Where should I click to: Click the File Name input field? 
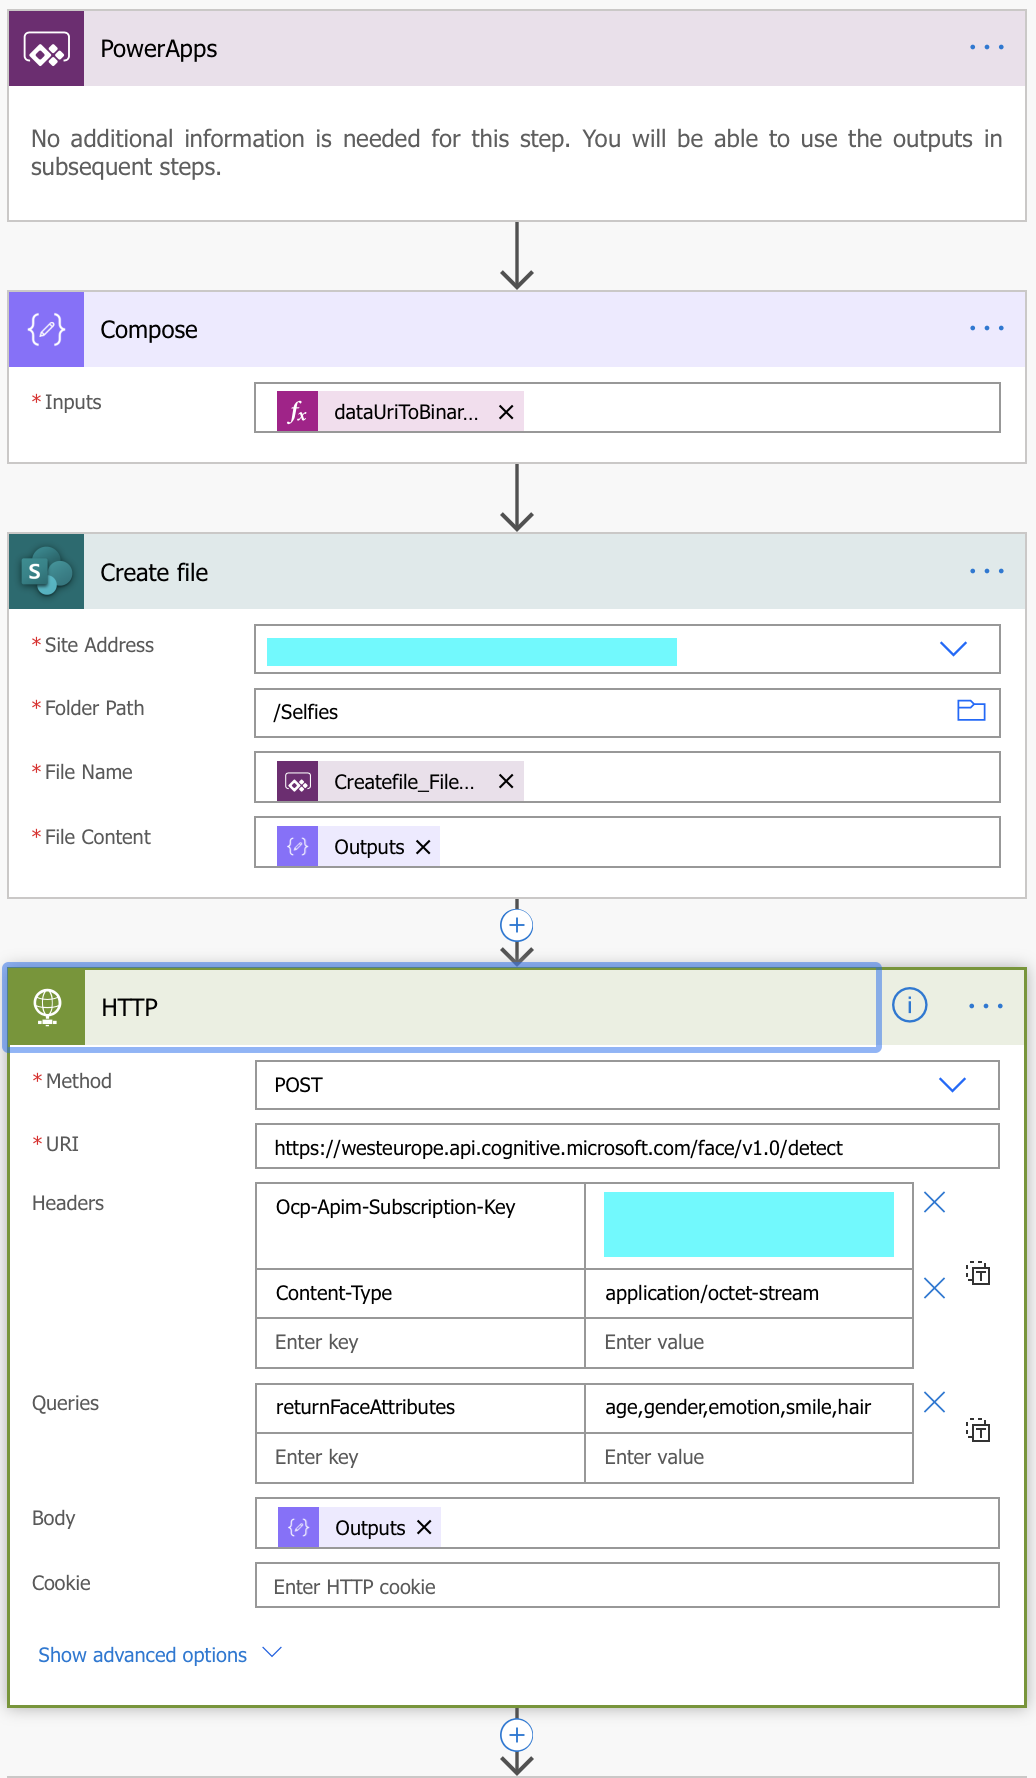(x=627, y=778)
